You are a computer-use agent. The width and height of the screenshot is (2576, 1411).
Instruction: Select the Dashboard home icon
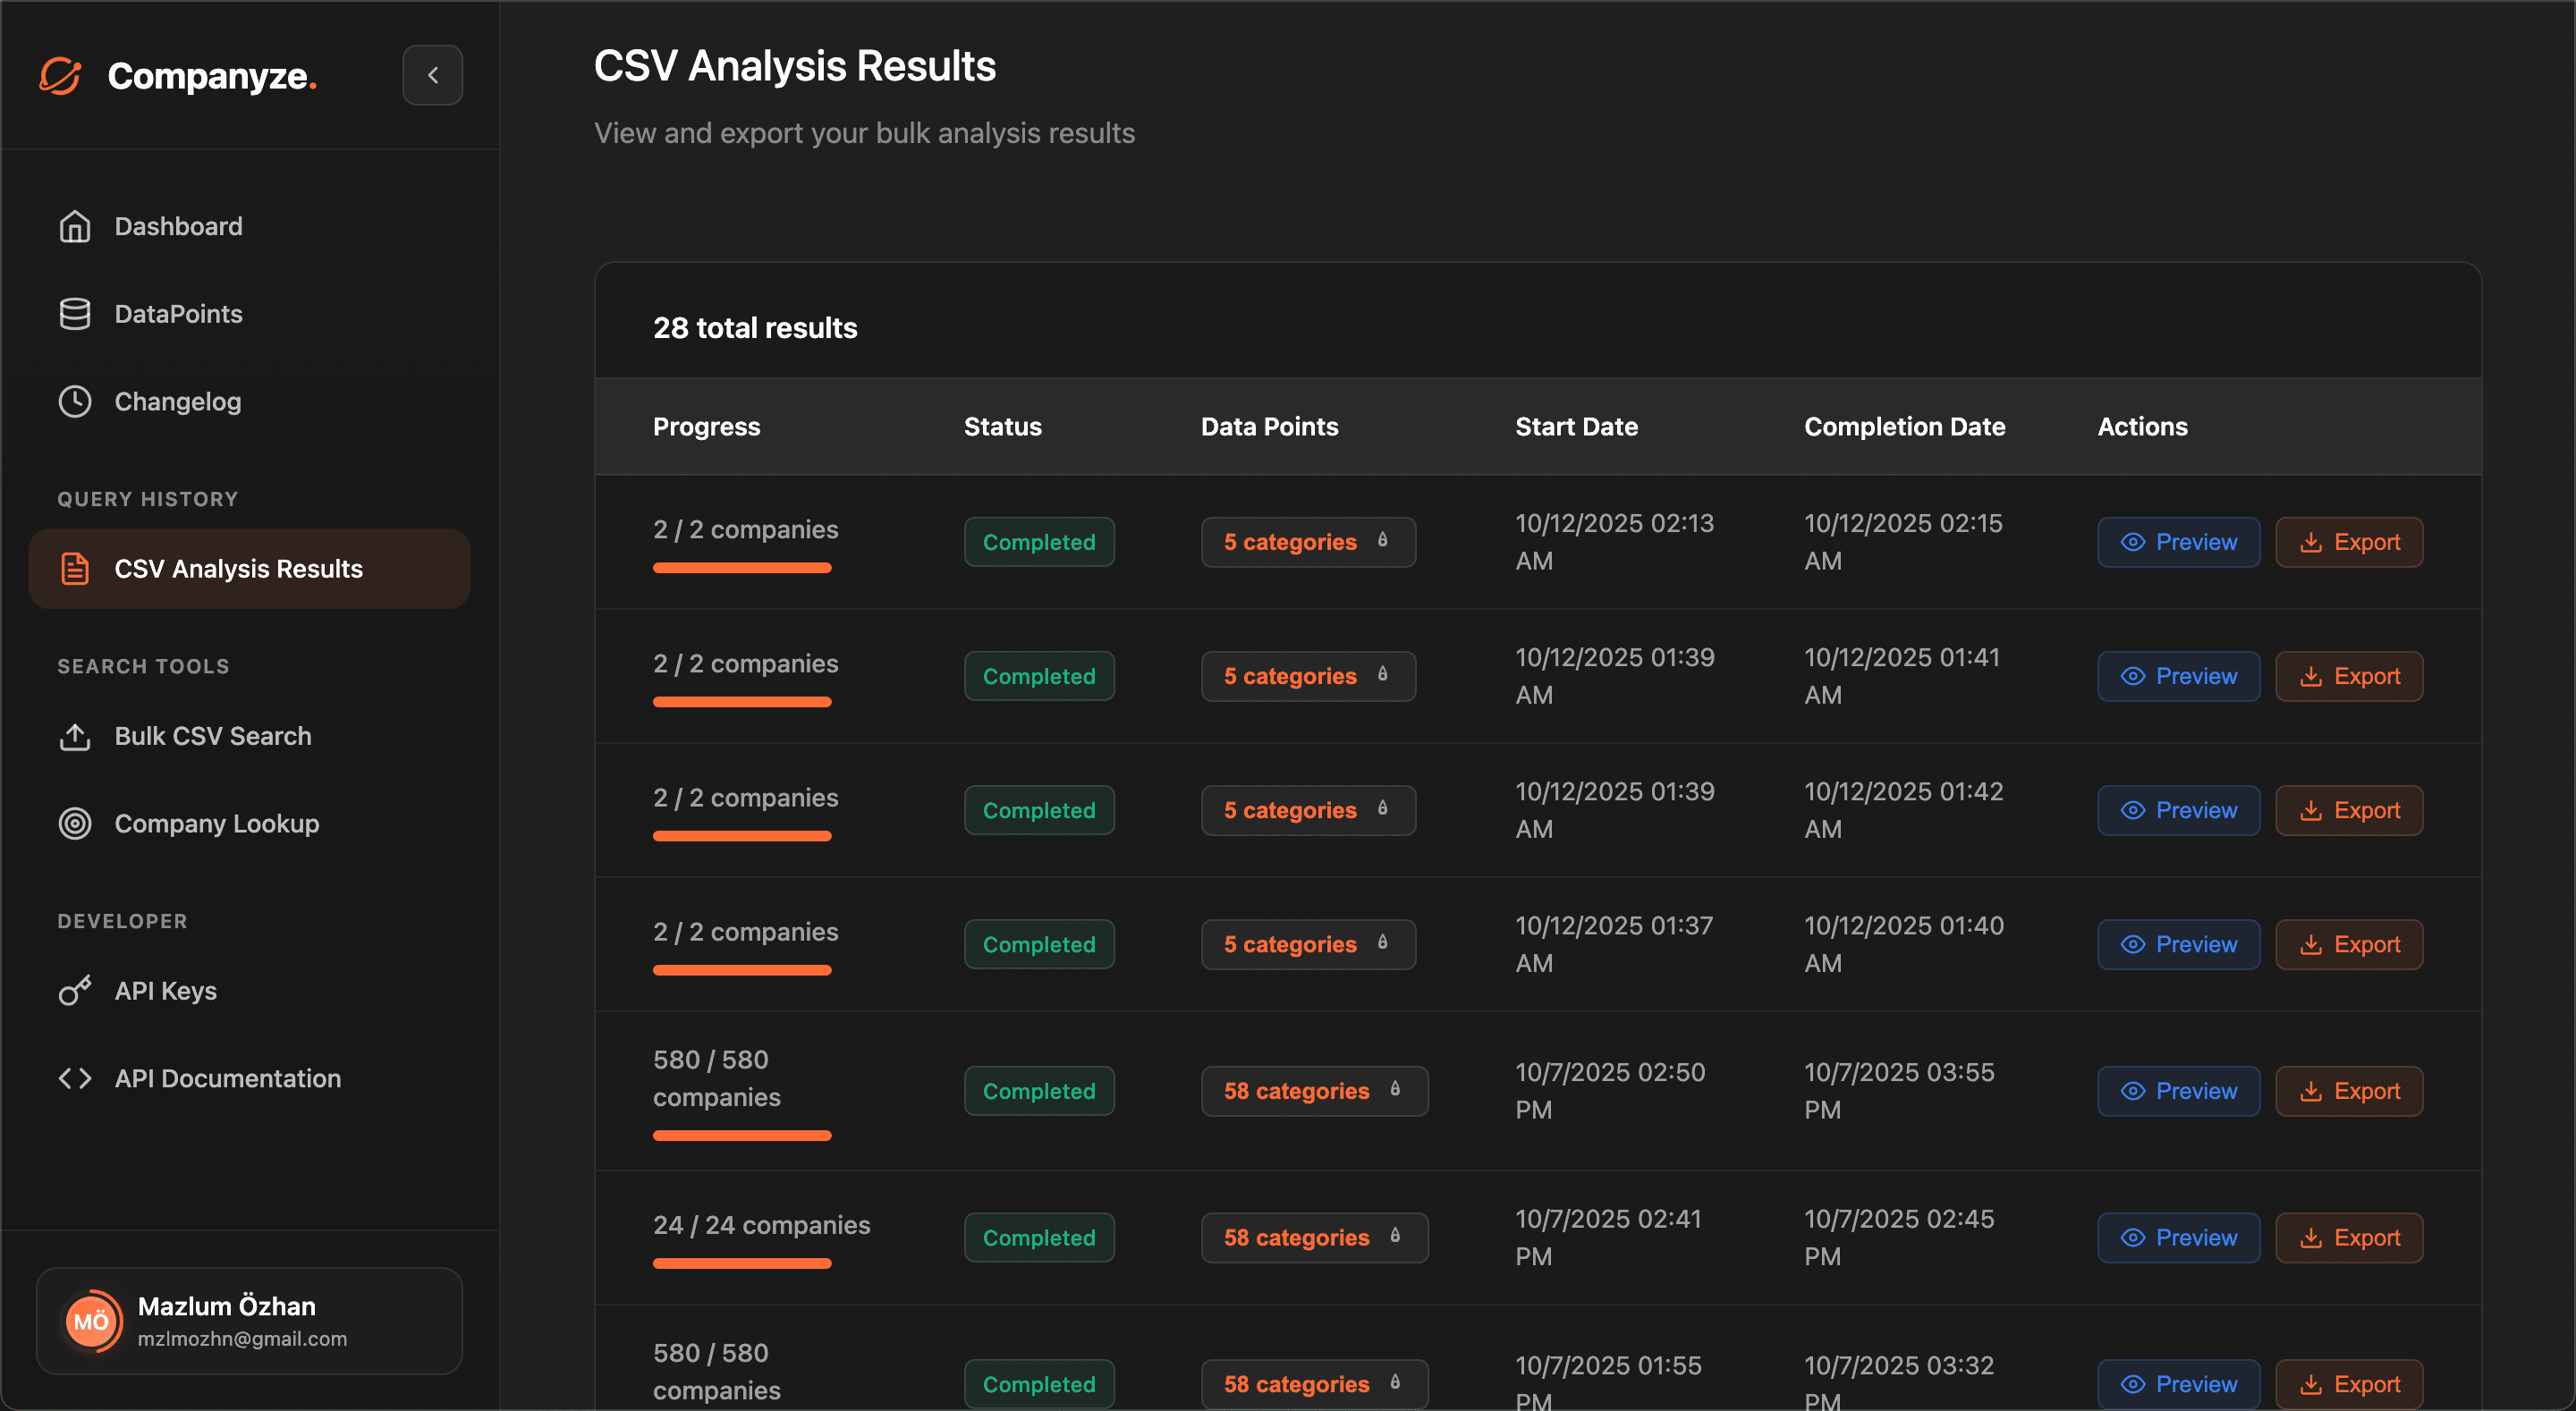[75, 226]
